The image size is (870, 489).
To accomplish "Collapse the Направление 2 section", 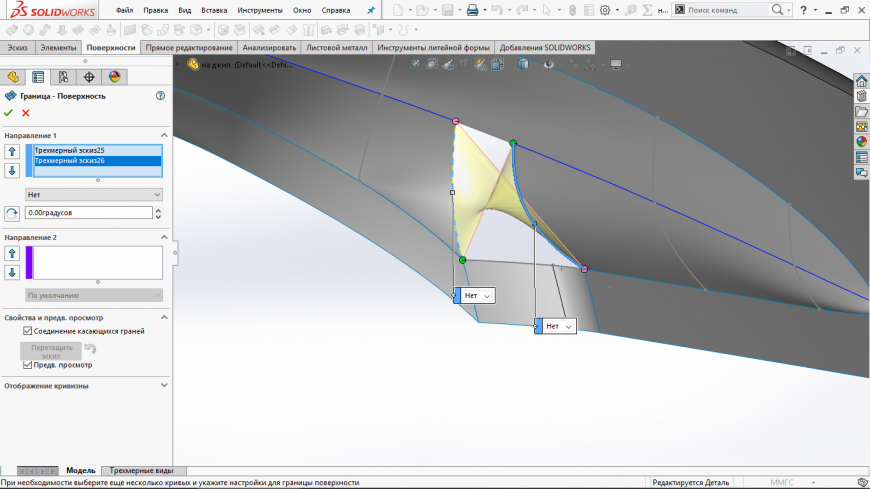I will (x=164, y=237).
